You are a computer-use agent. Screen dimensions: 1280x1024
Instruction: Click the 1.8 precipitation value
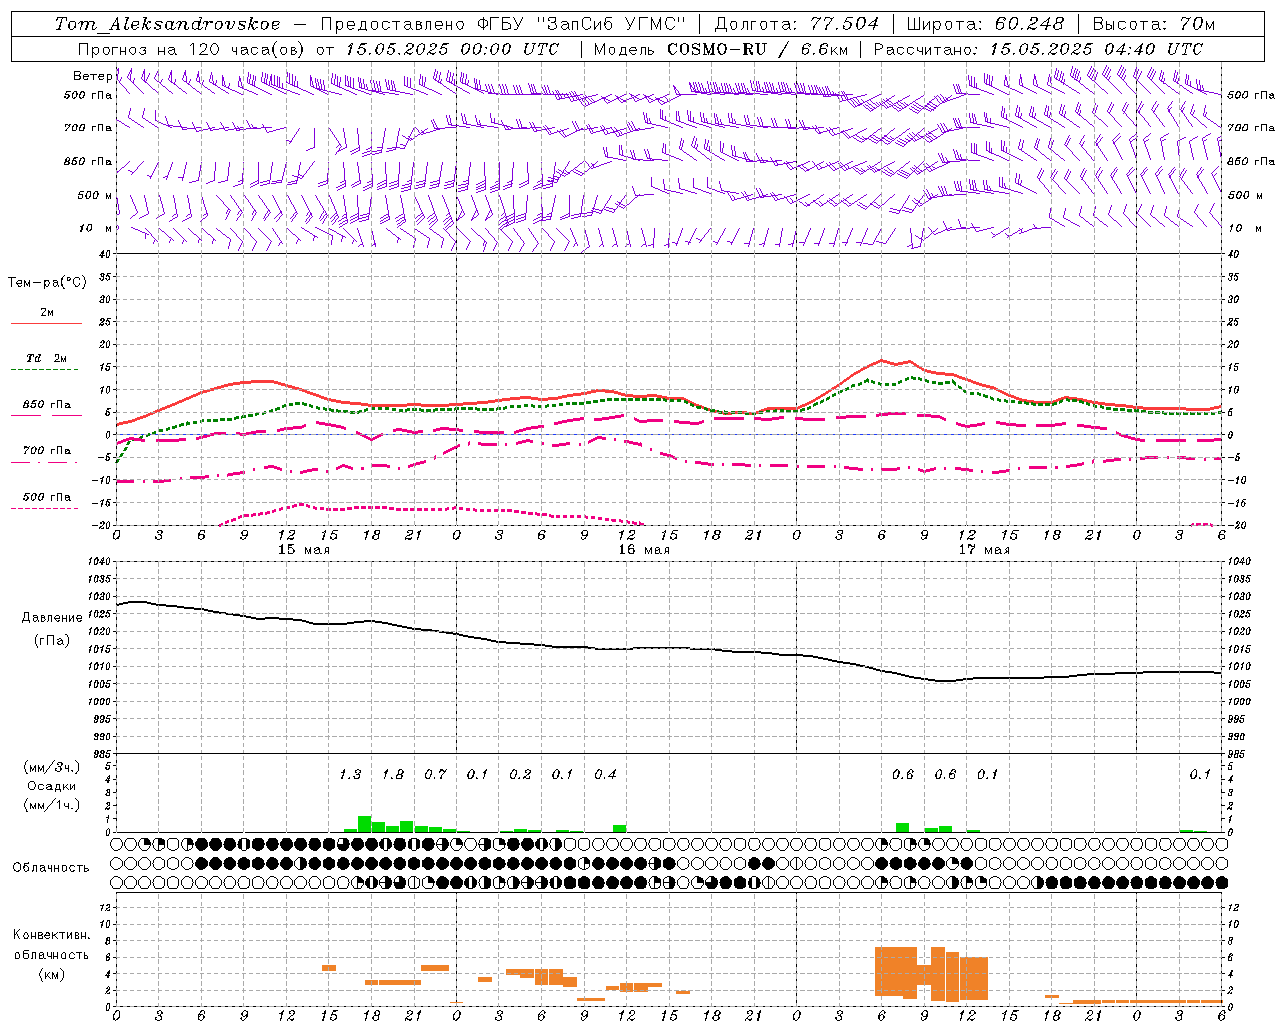(x=393, y=774)
